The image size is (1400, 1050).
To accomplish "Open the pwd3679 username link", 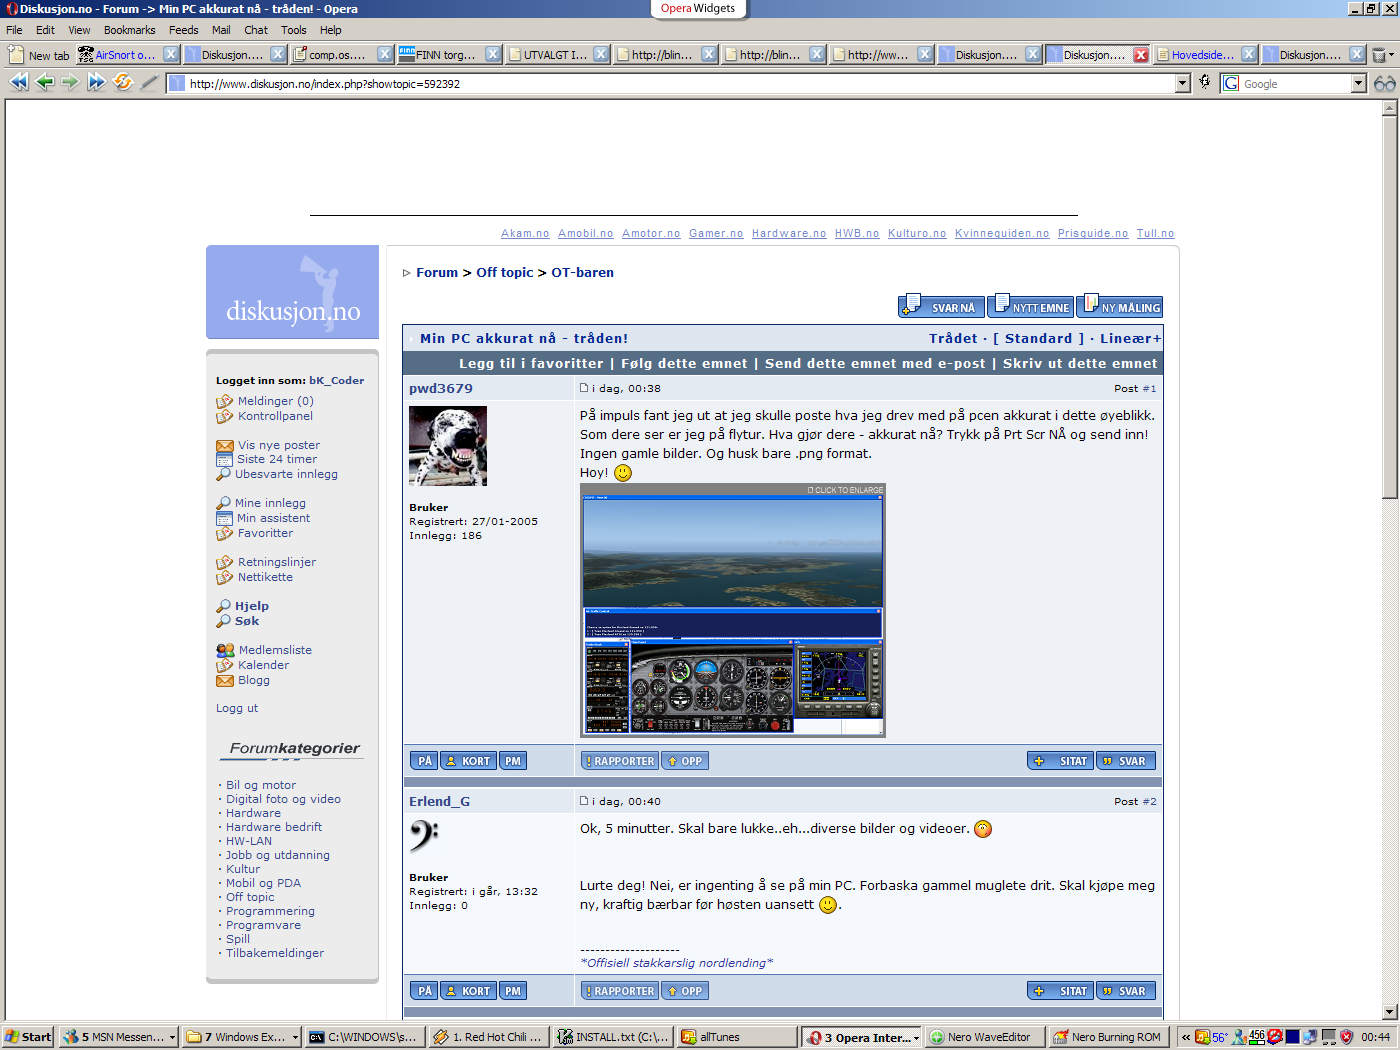I will point(441,388).
